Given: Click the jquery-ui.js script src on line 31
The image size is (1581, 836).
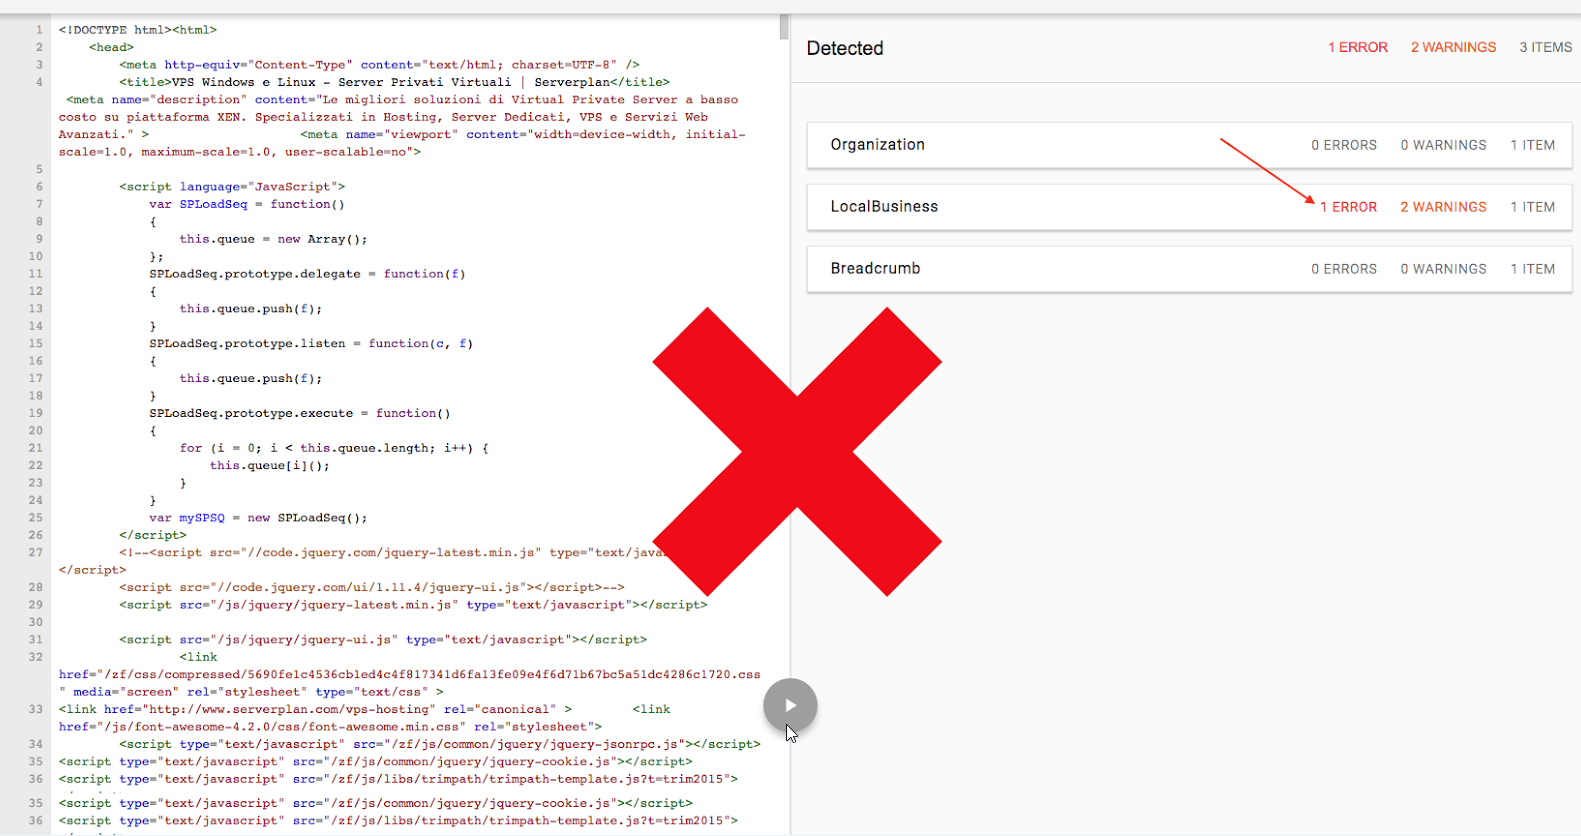Looking at the screenshot, I should pyautogui.click(x=383, y=640).
